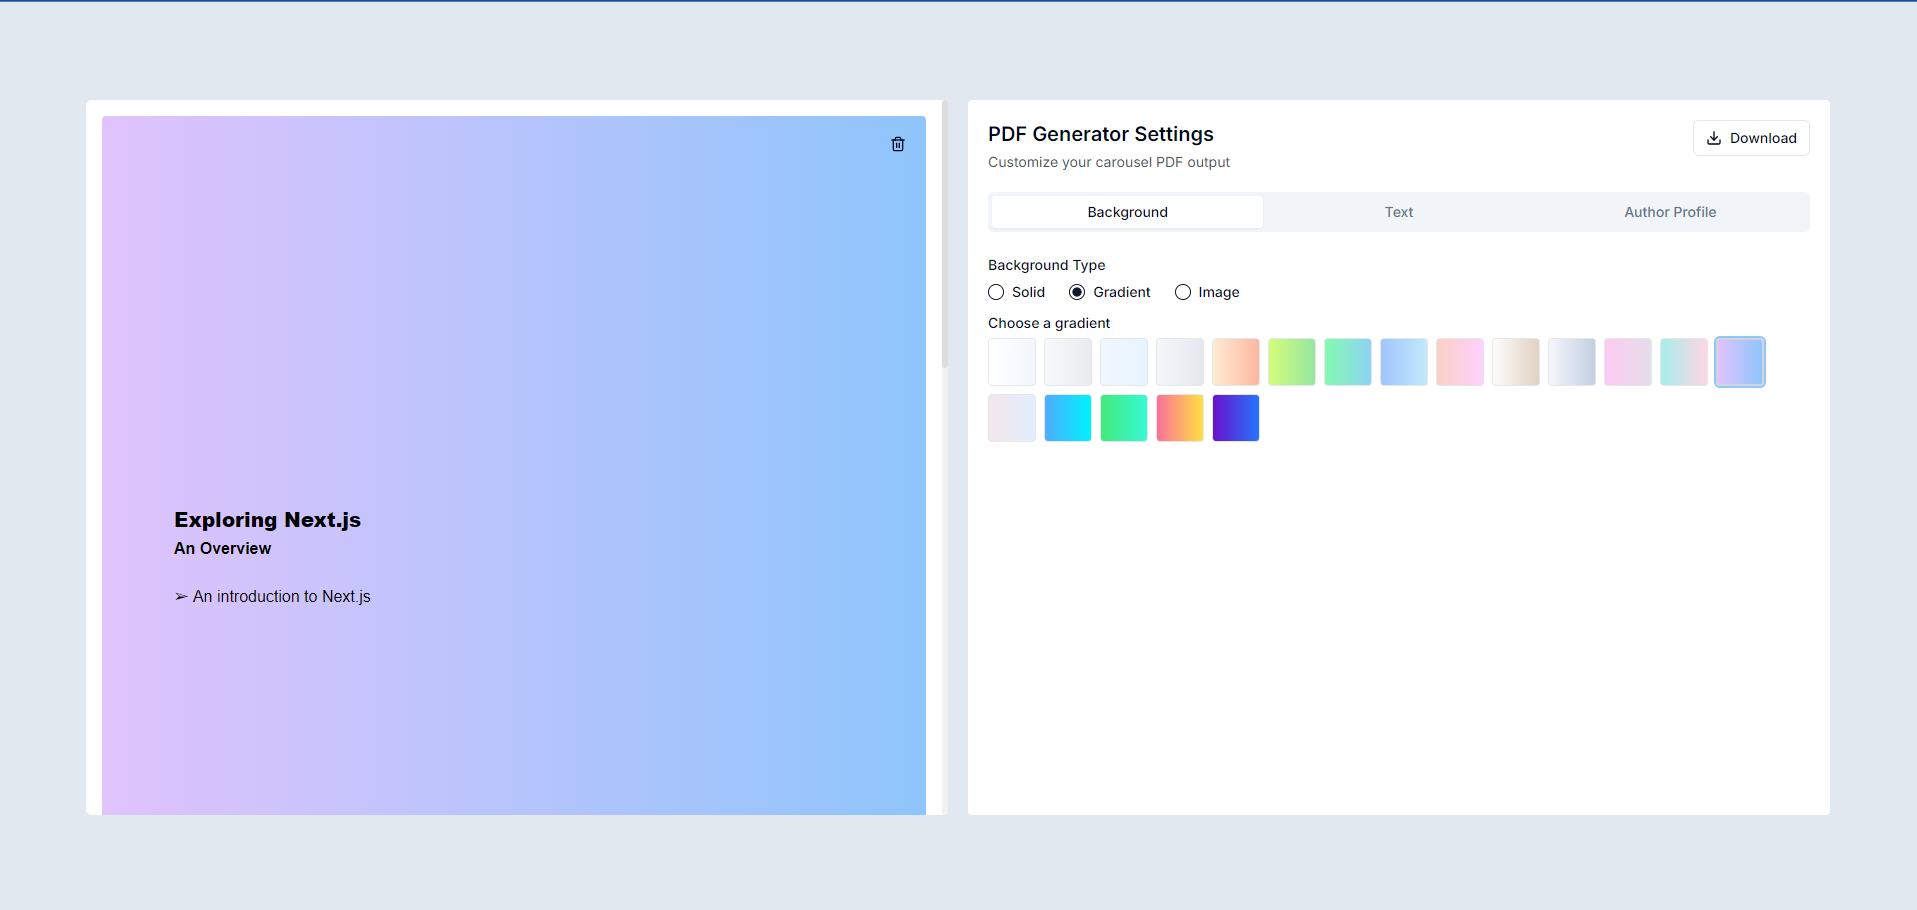This screenshot has height=910, width=1917.
Task: Choose the mint-teal gradient swatch in first row
Action: coord(1348,362)
